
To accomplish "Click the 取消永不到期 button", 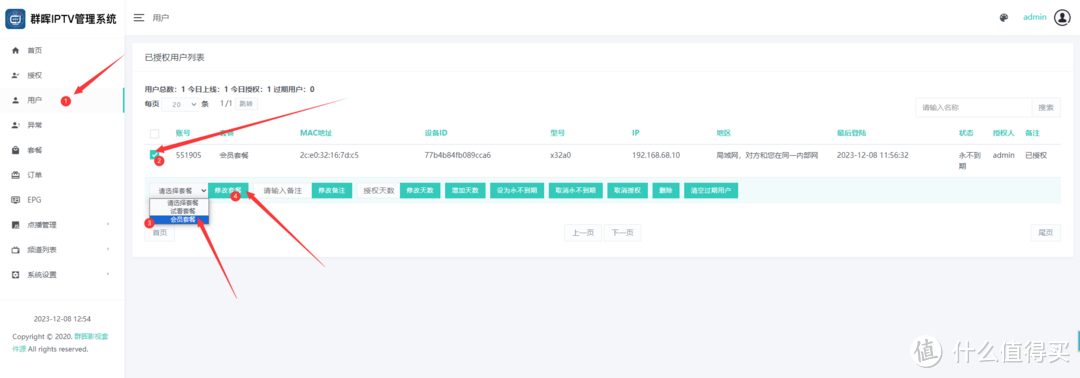I will 576,191.
